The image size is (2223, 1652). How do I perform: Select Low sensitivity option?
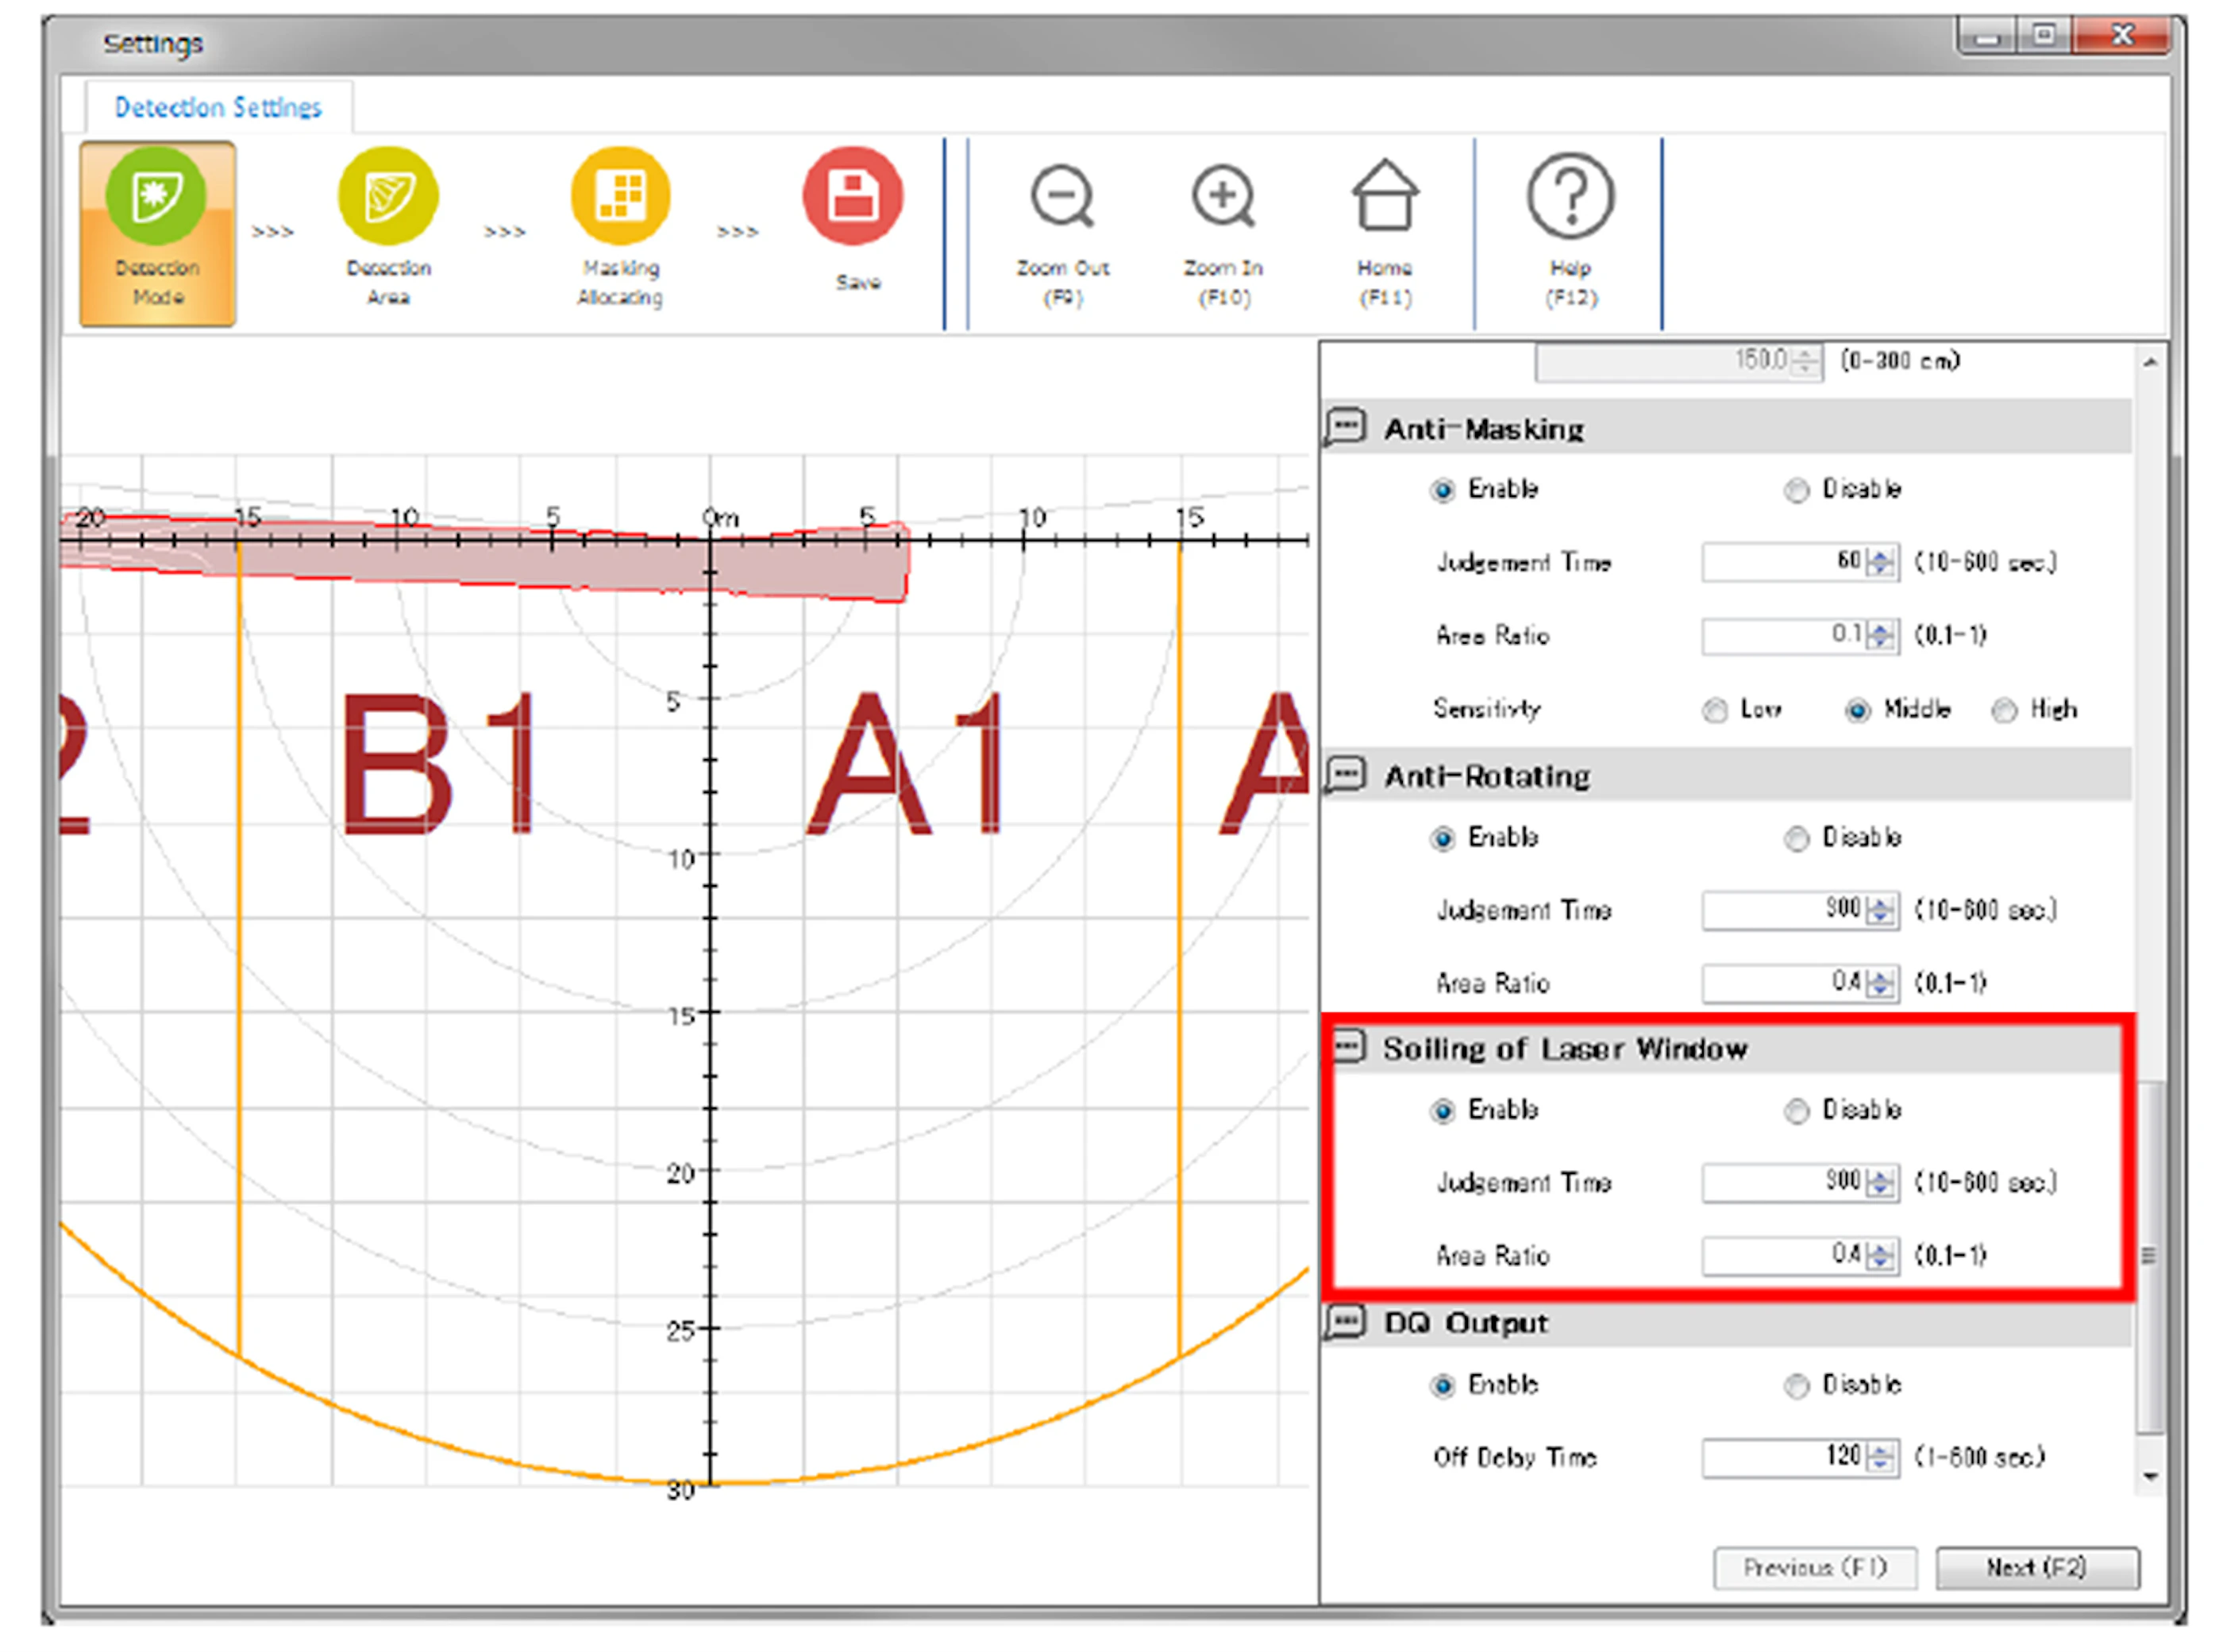coord(1715,710)
